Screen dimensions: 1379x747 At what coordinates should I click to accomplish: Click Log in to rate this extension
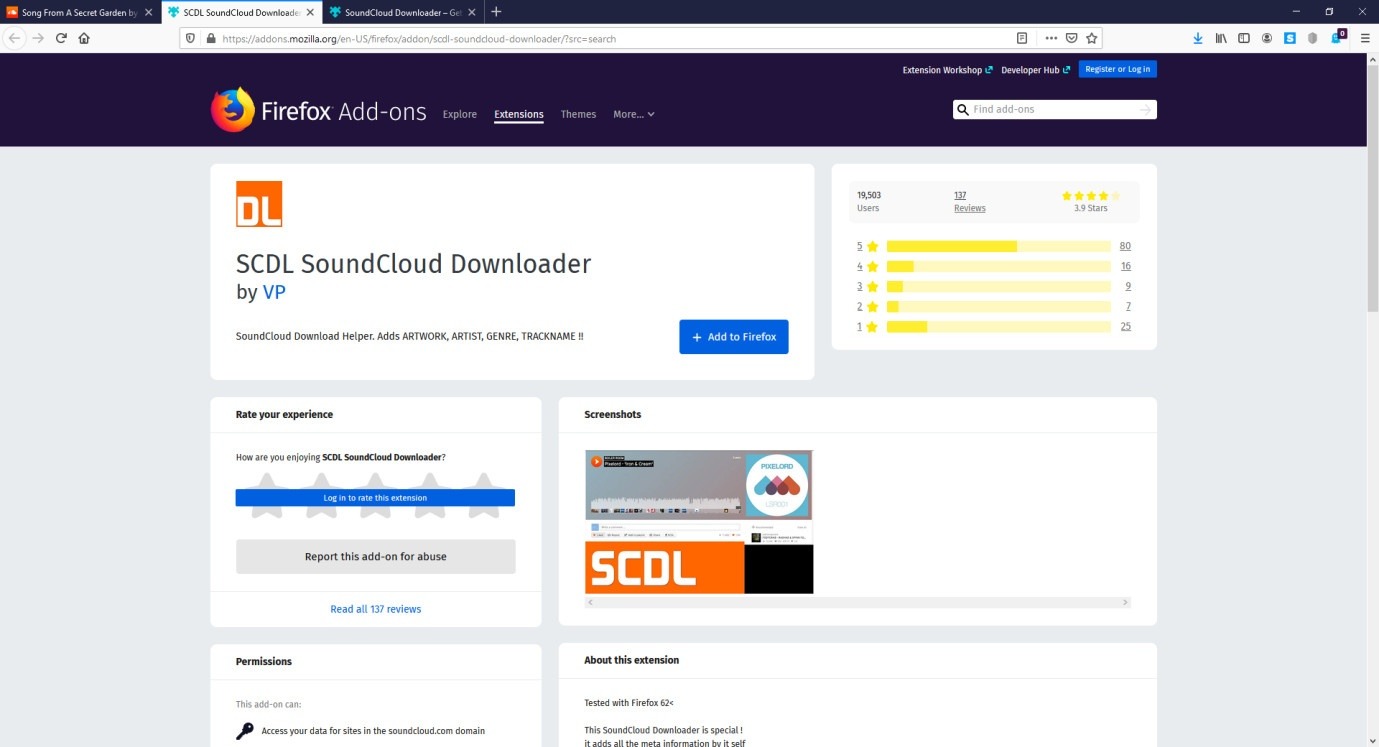coord(375,497)
